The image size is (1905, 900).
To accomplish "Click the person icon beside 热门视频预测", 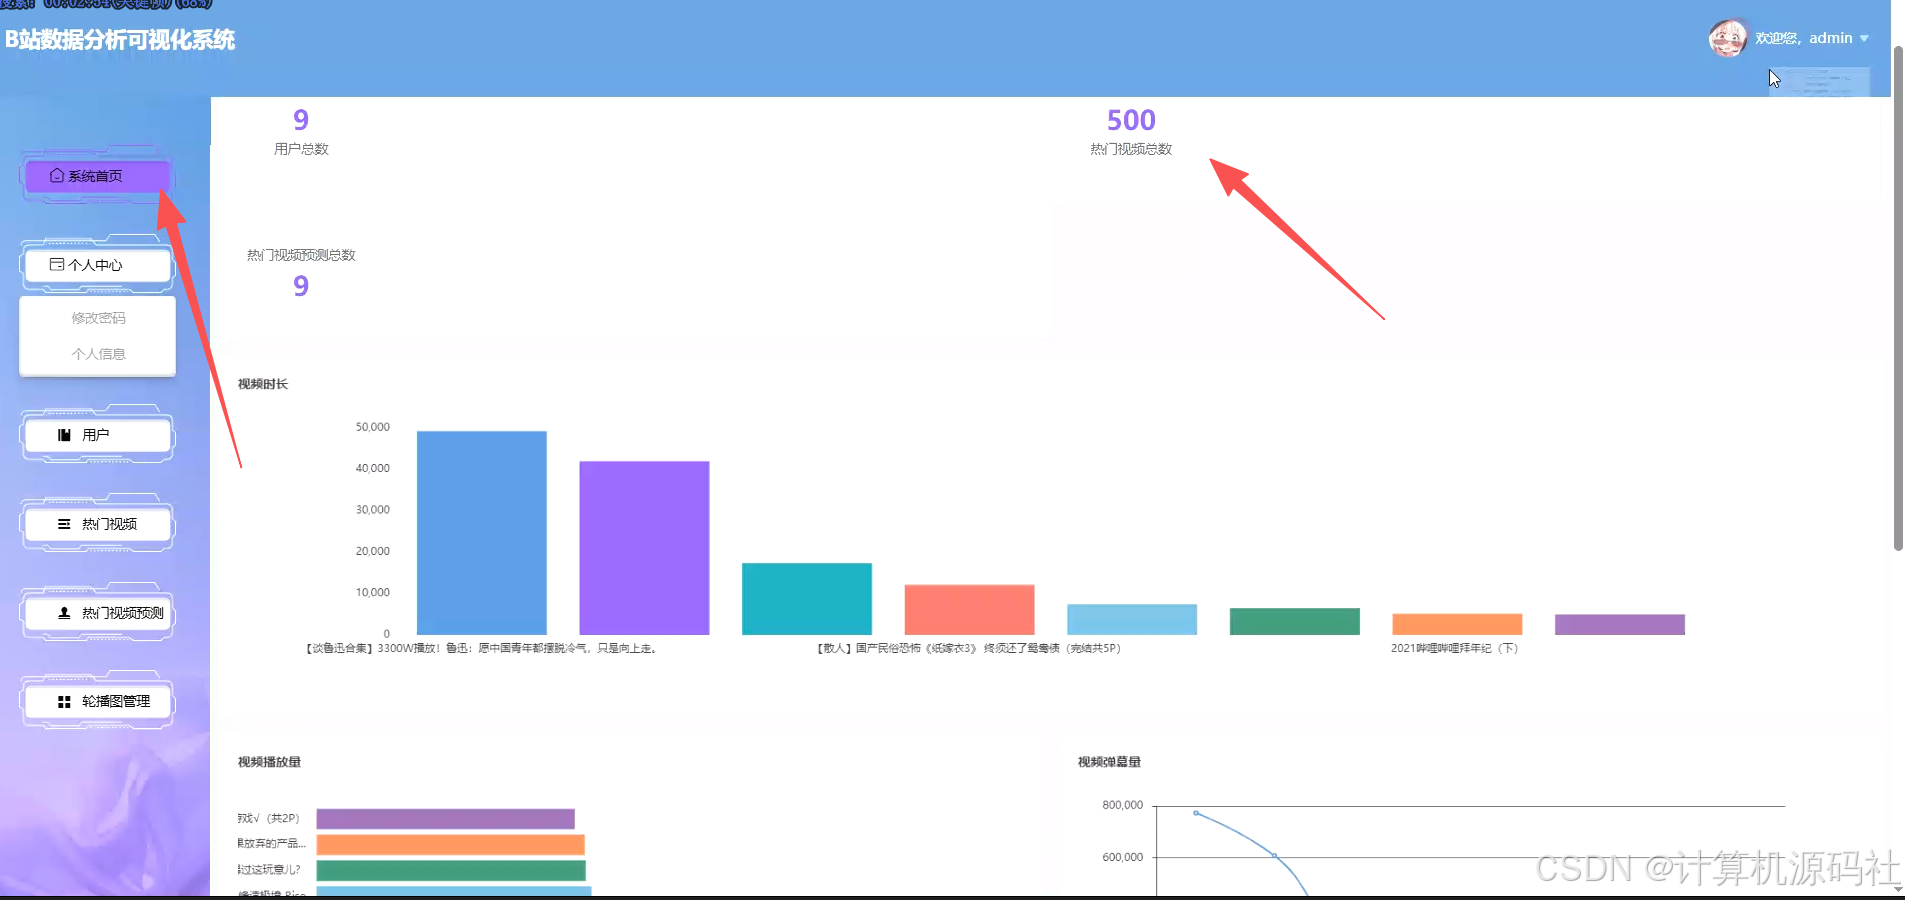I will pyautogui.click(x=64, y=613).
